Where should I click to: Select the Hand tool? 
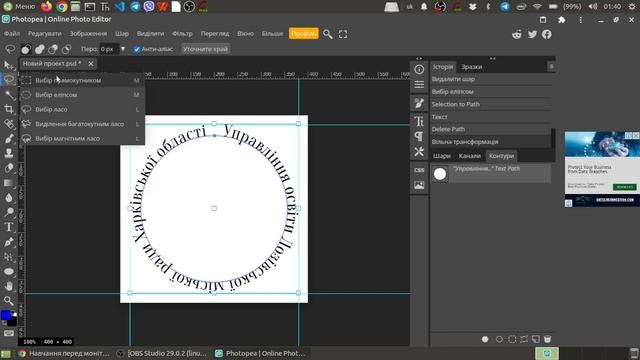(9, 286)
